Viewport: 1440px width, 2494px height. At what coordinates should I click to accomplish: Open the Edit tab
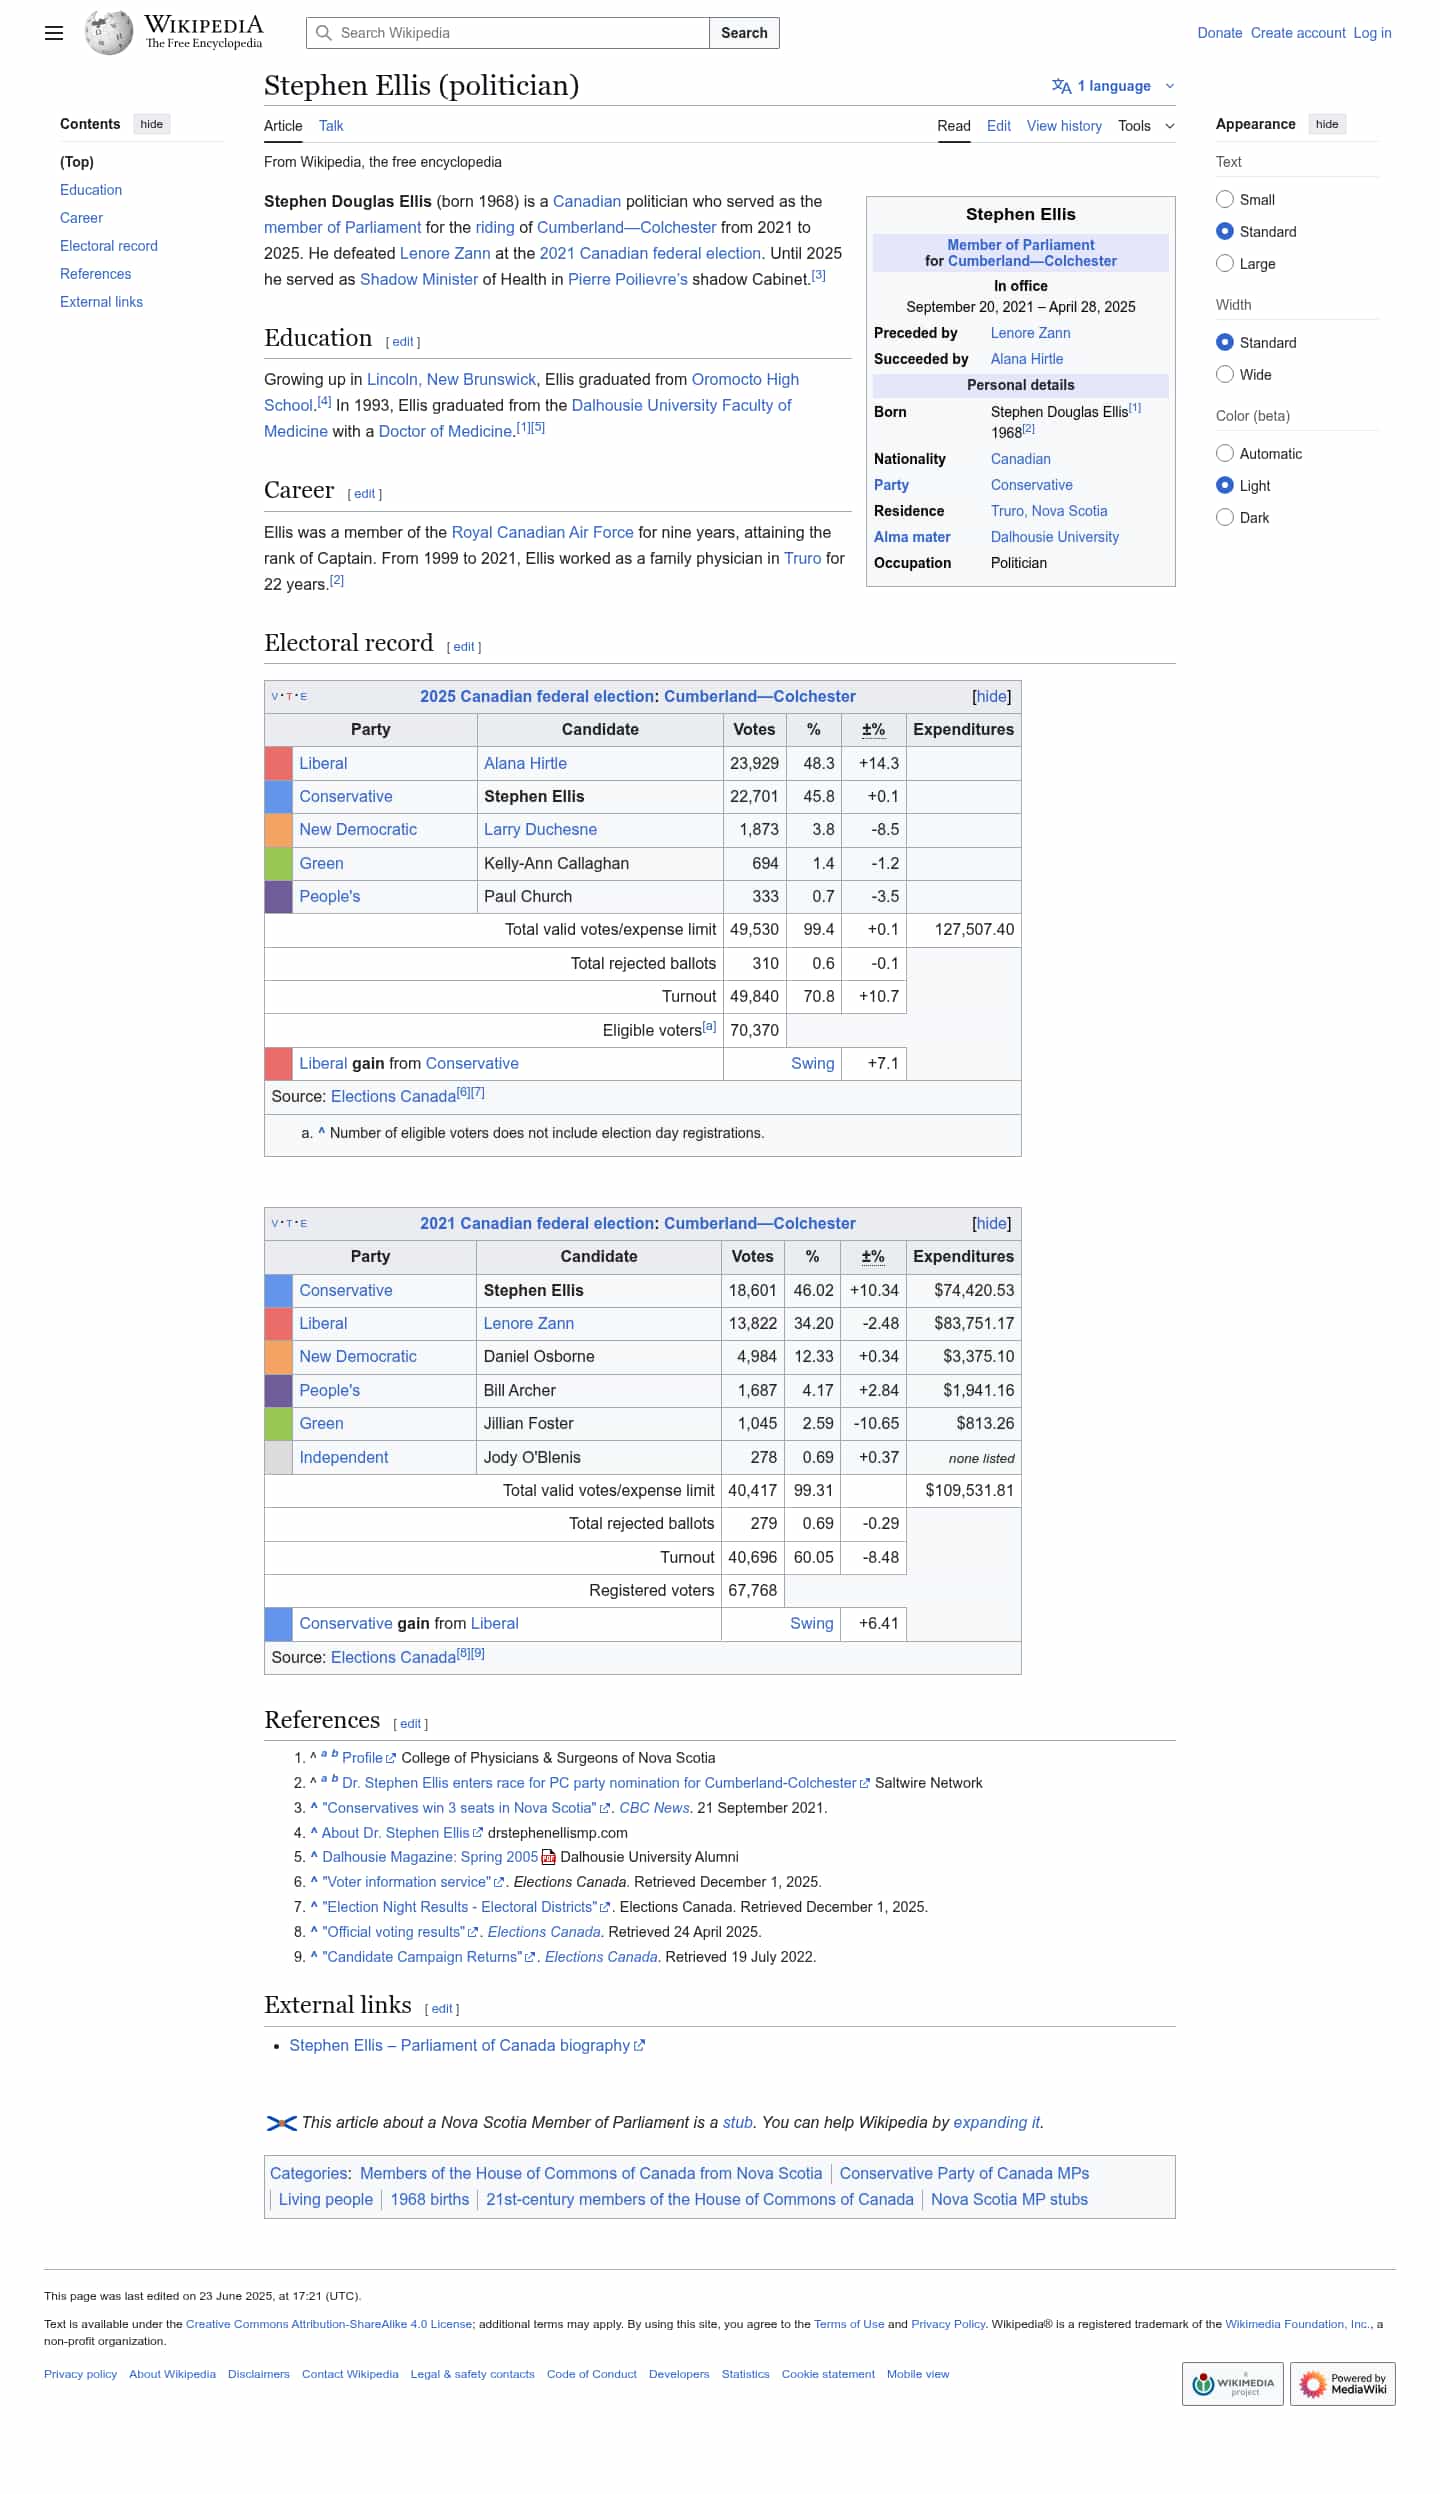point(998,126)
